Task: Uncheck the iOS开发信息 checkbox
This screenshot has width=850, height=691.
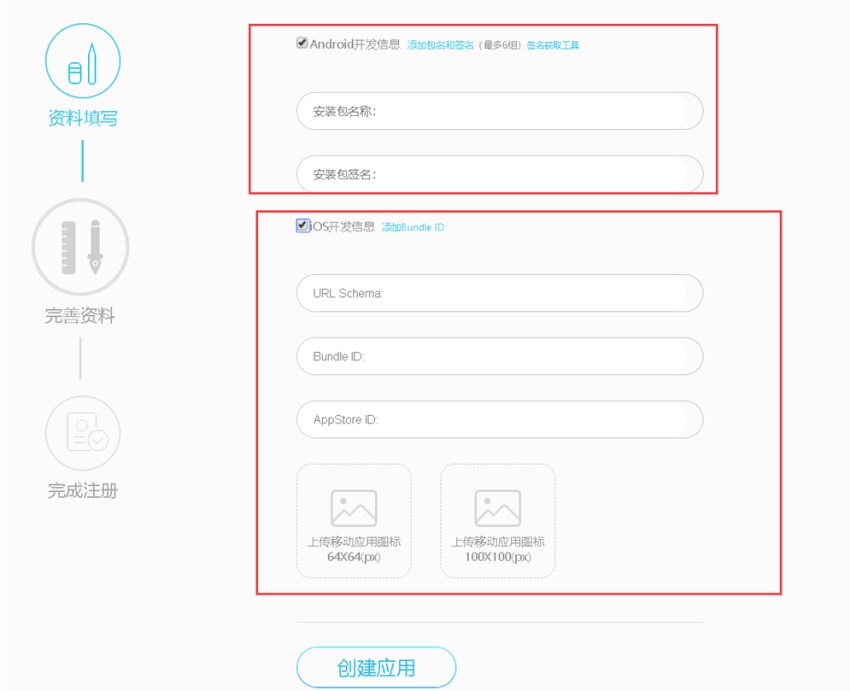Action: [302, 225]
